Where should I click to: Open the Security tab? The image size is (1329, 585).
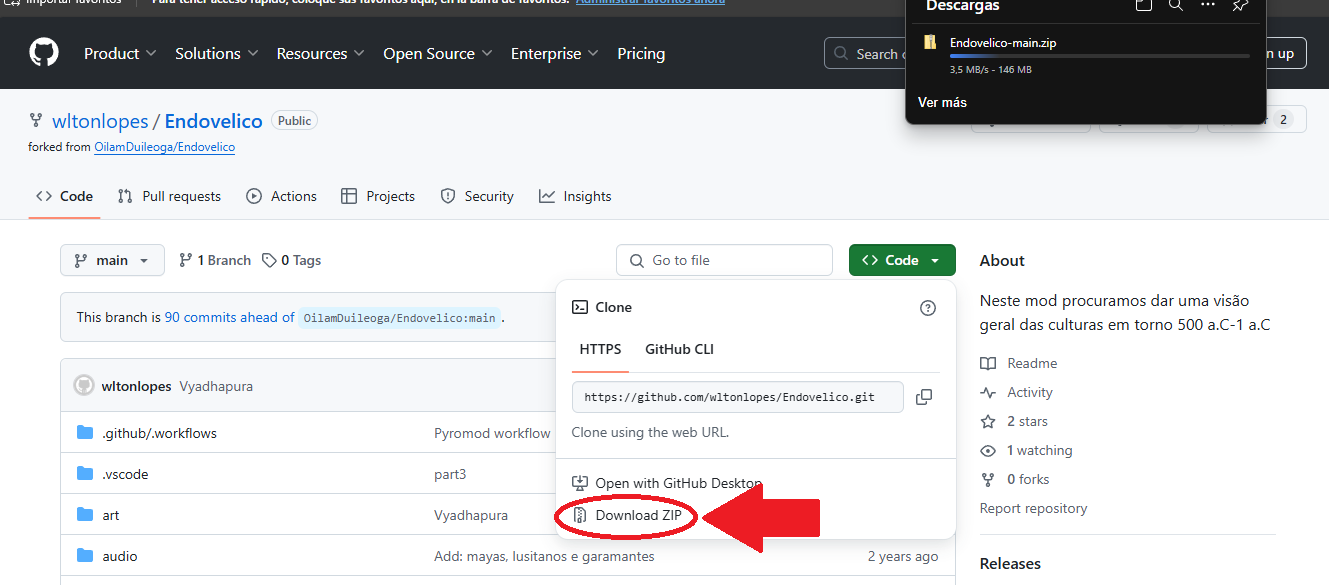point(477,196)
